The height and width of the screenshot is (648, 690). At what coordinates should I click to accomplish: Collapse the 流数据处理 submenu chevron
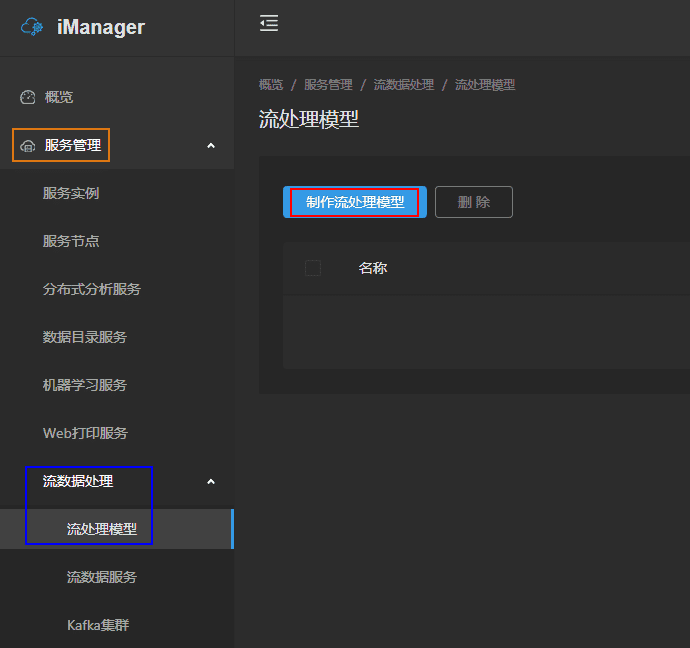(210, 482)
